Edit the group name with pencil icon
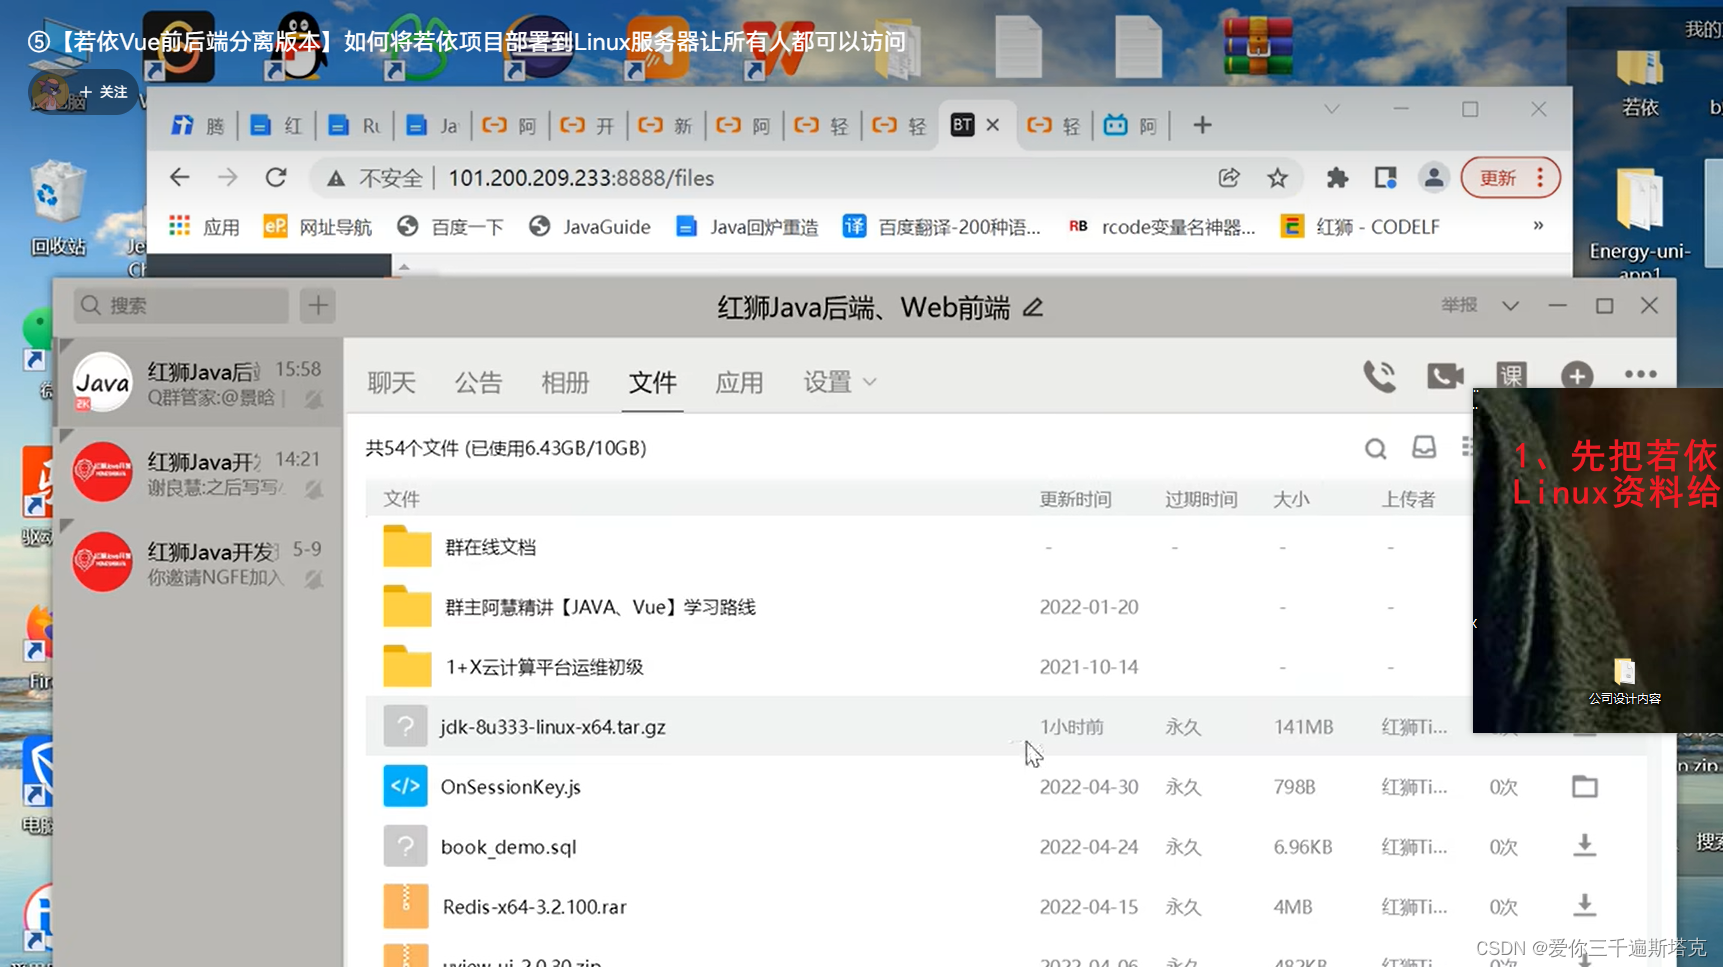This screenshot has height=967, width=1723. click(x=1034, y=308)
